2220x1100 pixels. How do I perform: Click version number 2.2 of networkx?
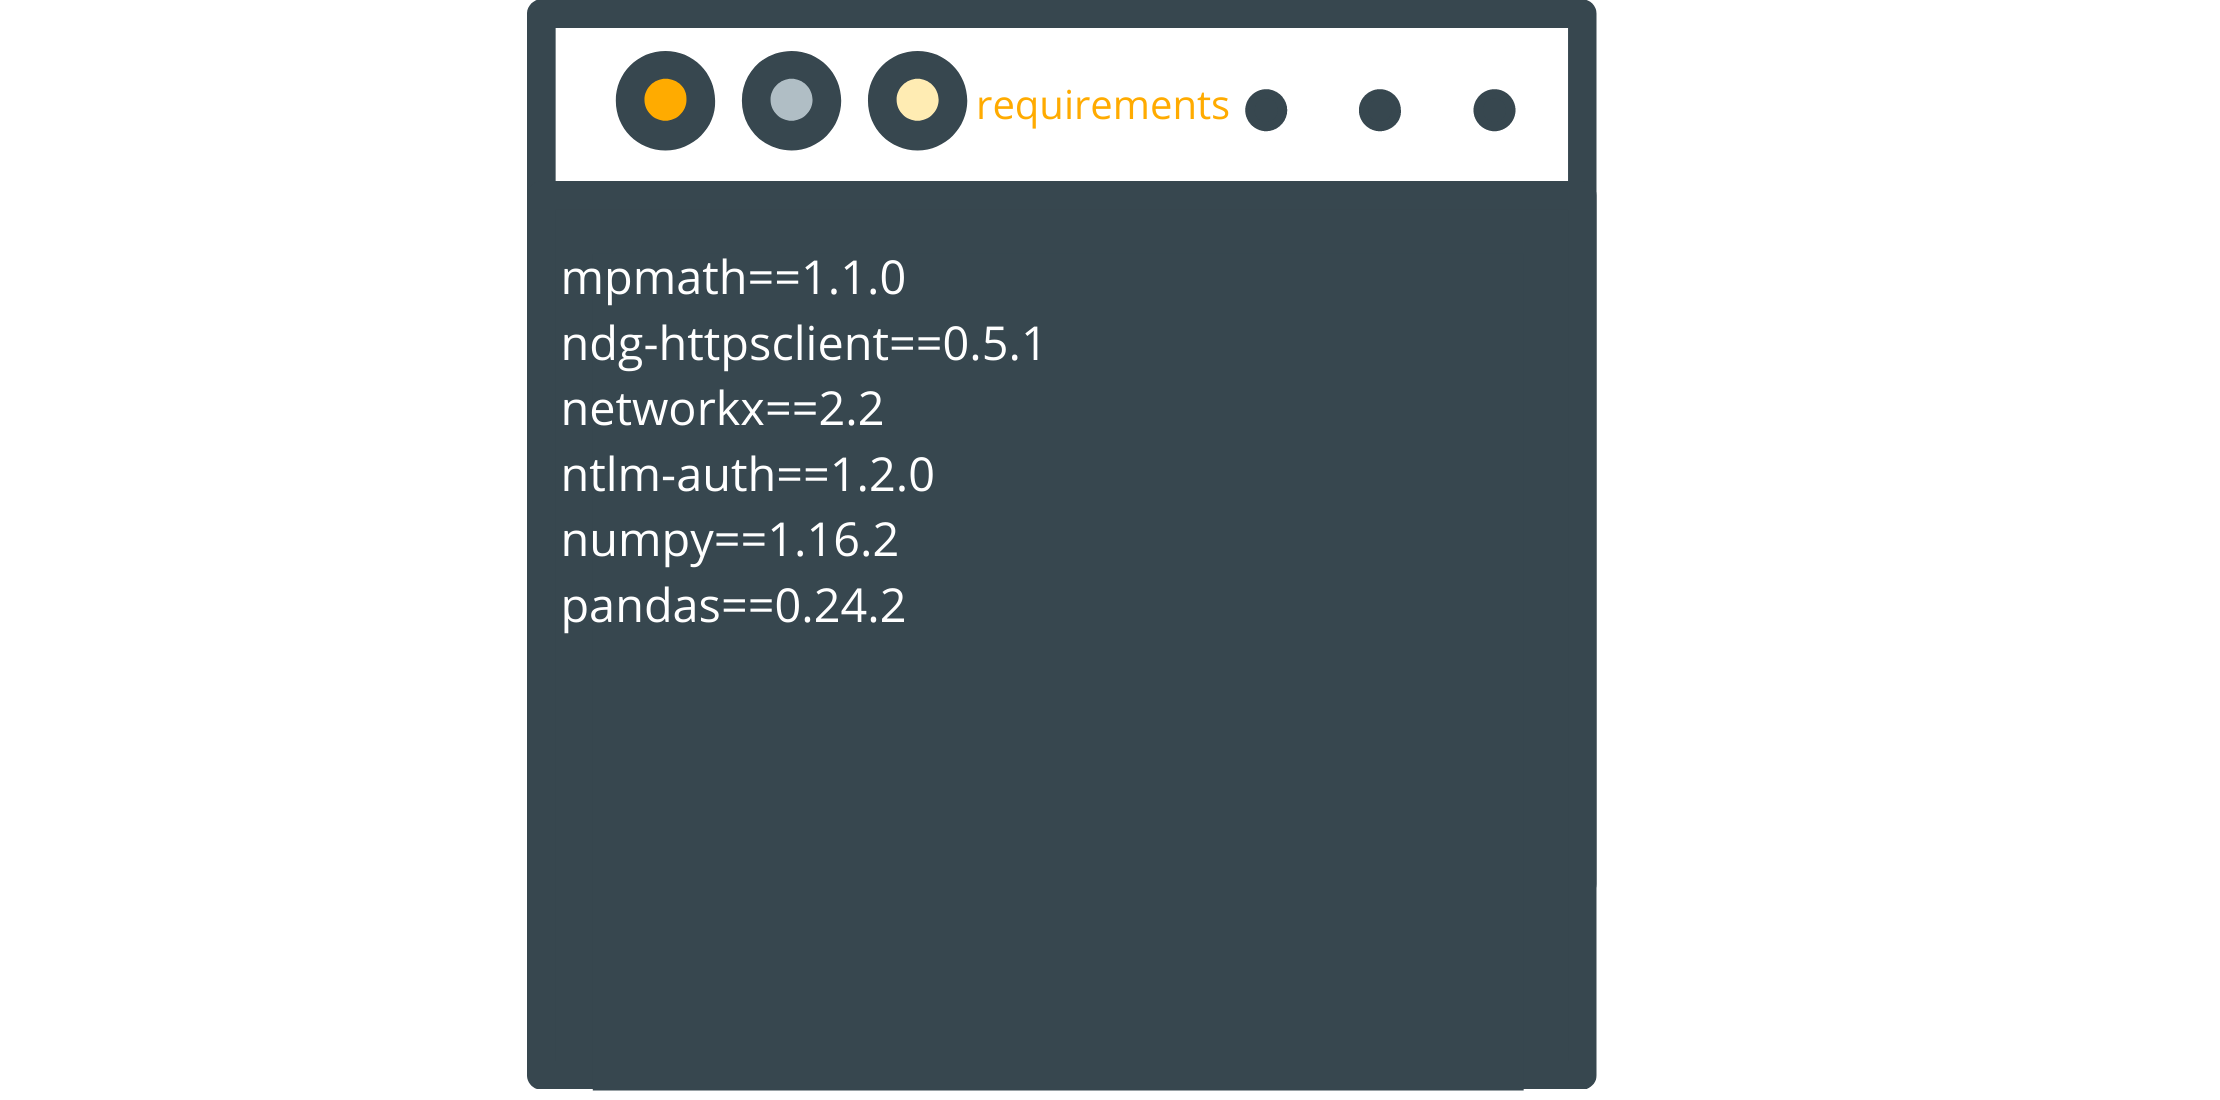[x=851, y=410]
